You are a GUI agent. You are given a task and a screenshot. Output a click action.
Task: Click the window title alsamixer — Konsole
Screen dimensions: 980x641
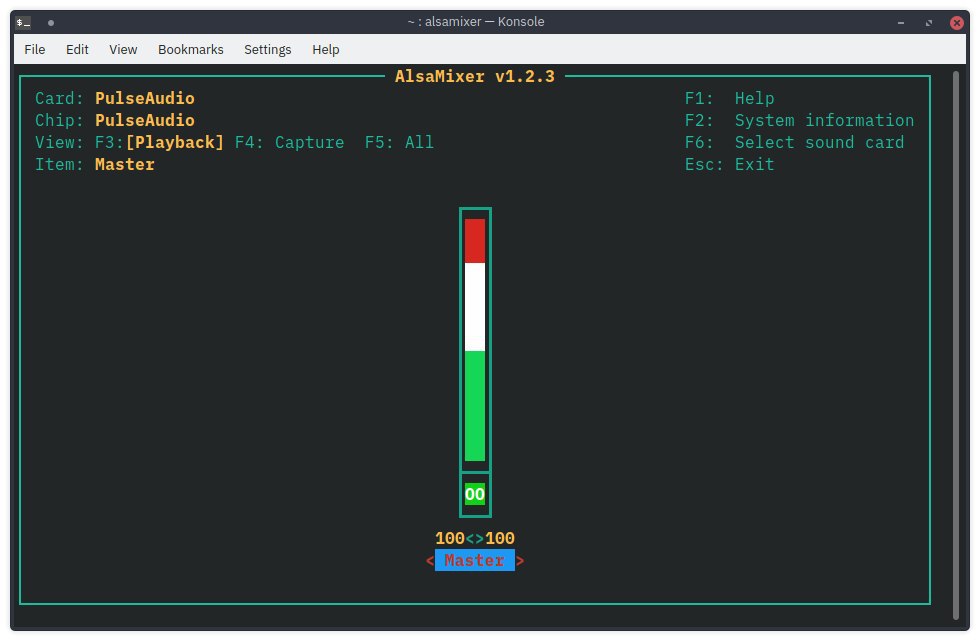pyautogui.click(x=476, y=22)
